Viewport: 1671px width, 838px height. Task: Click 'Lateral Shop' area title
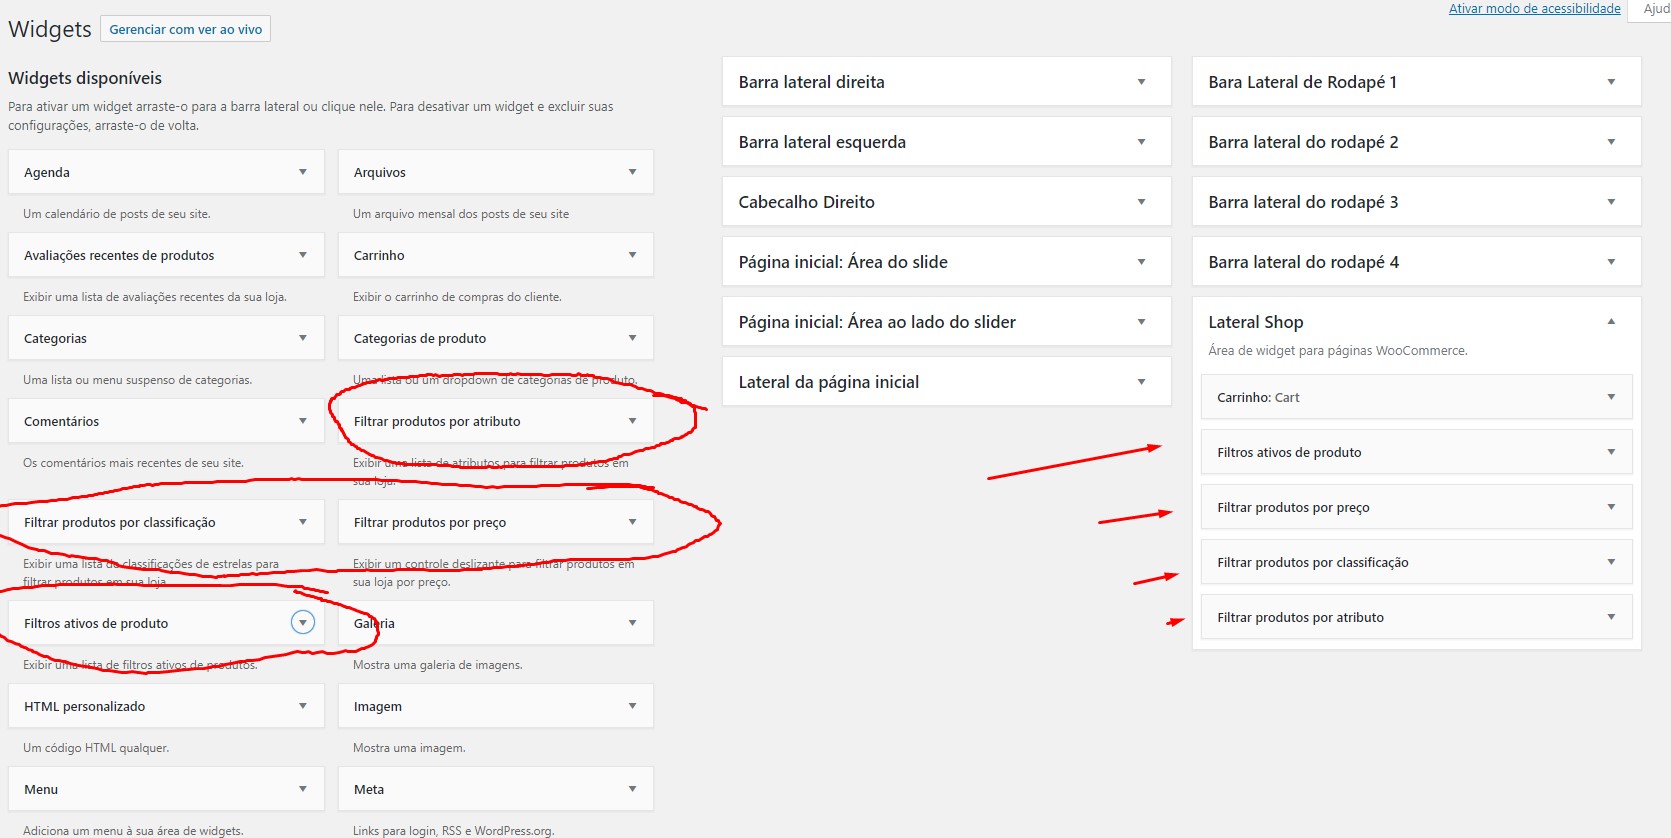1256,322
